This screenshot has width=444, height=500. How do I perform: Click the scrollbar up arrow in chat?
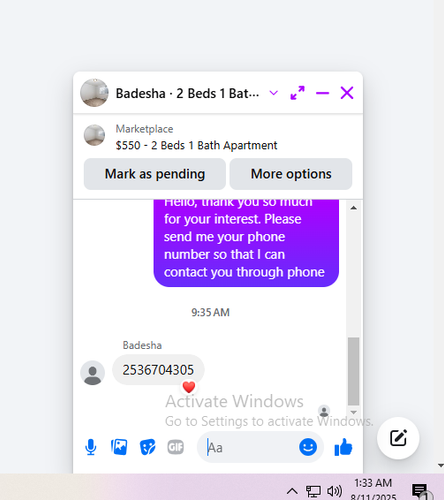pyautogui.click(x=354, y=208)
